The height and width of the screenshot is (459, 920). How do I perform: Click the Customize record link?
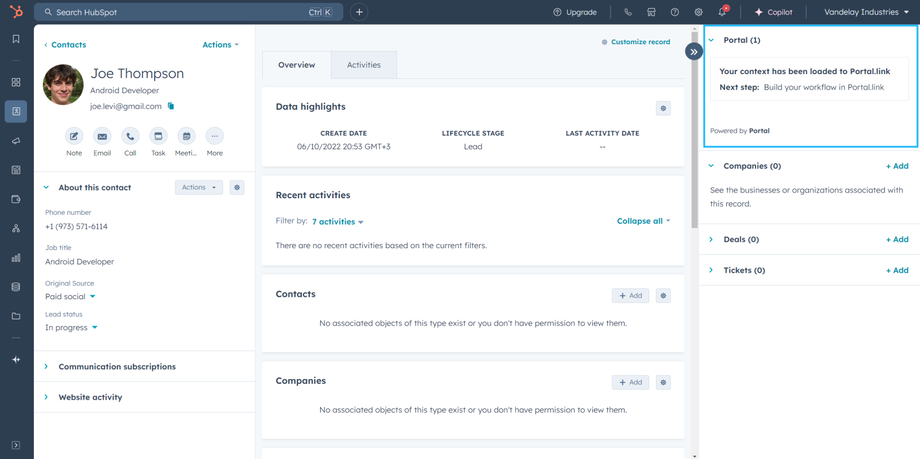click(640, 42)
